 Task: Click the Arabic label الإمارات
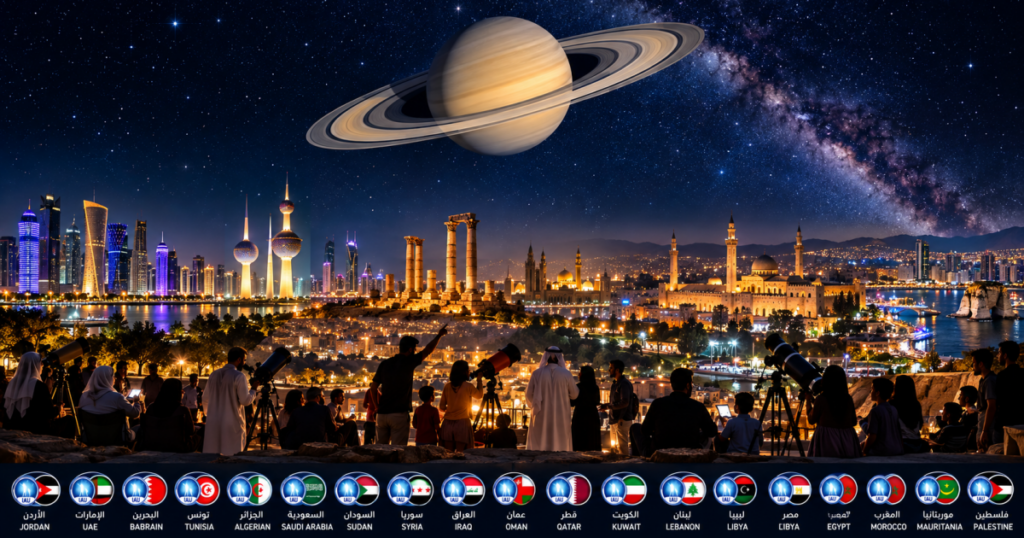coord(91,515)
